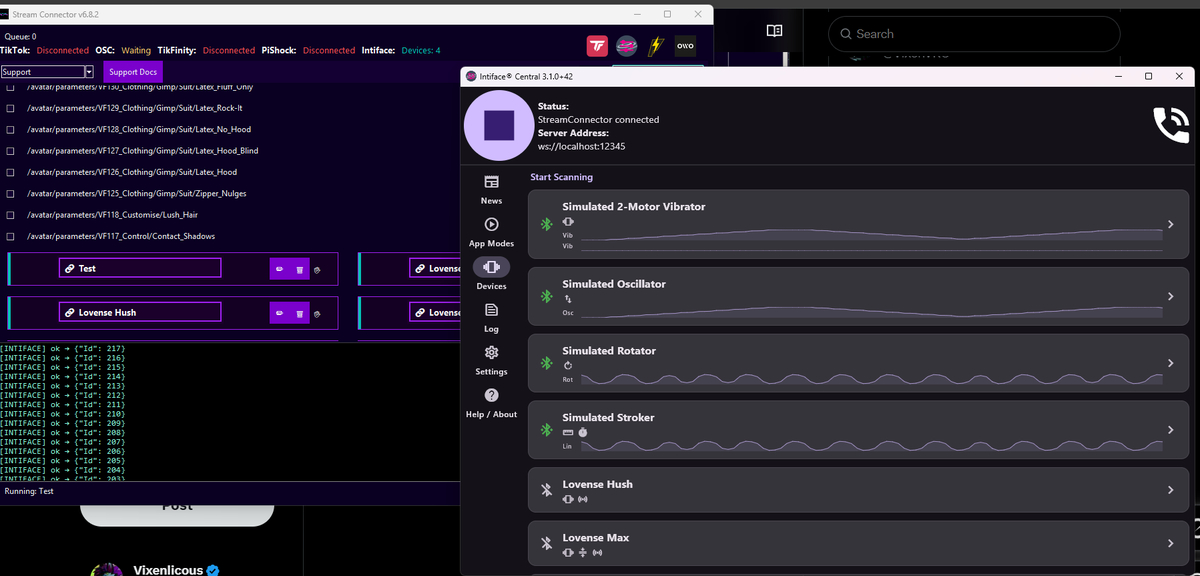
Task: Expand Simulated Oscillator with its chevron
Action: pyautogui.click(x=1171, y=297)
